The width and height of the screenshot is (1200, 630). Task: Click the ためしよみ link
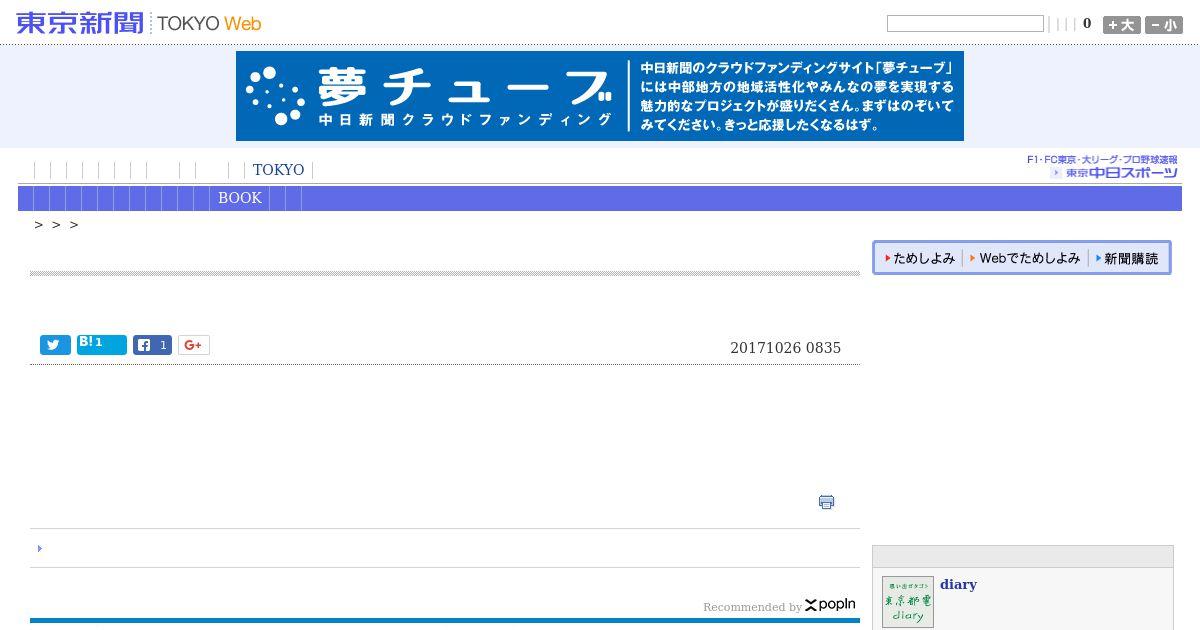[920, 258]
